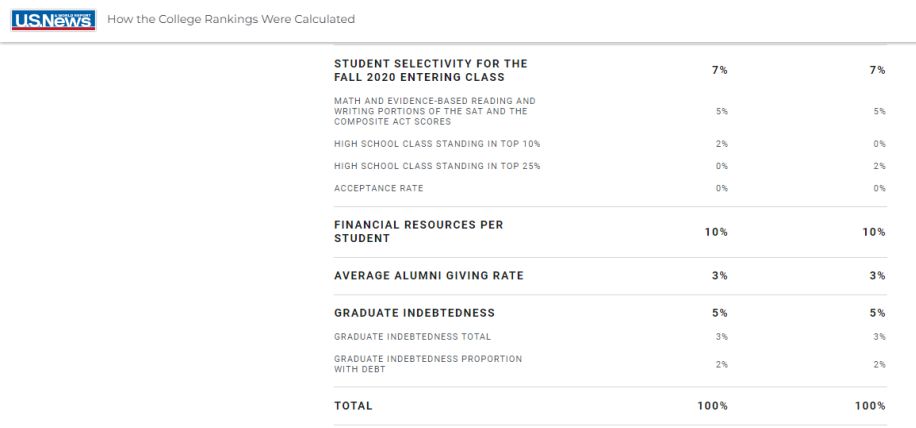Image resolution: width=916 pixels, height=428 pixels.
Task: Select the 'Graduate Indebtedness Total' row label
Action: [x=413, y=336]
